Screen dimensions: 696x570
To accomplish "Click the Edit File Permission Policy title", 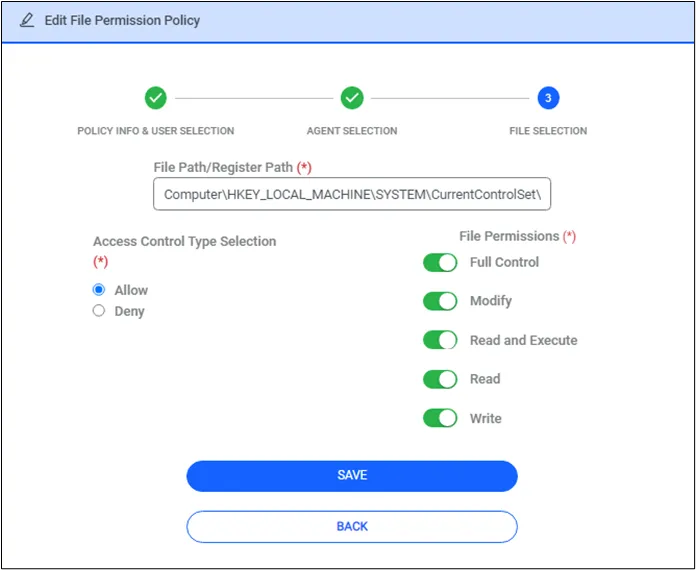I will 123,20.
